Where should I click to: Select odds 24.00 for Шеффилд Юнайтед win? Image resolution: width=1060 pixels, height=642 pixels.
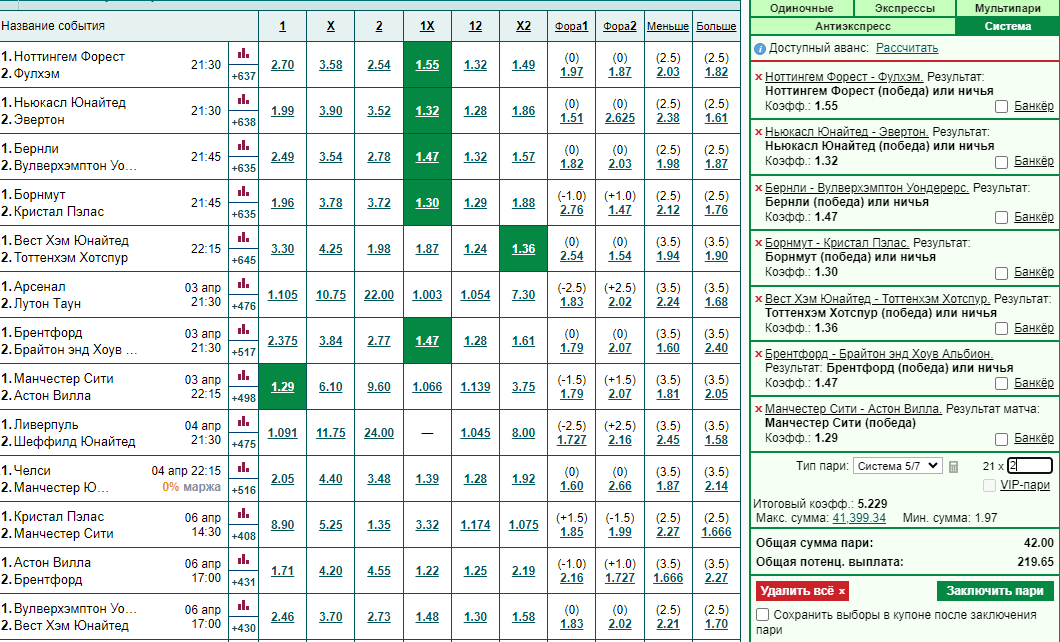379,433
